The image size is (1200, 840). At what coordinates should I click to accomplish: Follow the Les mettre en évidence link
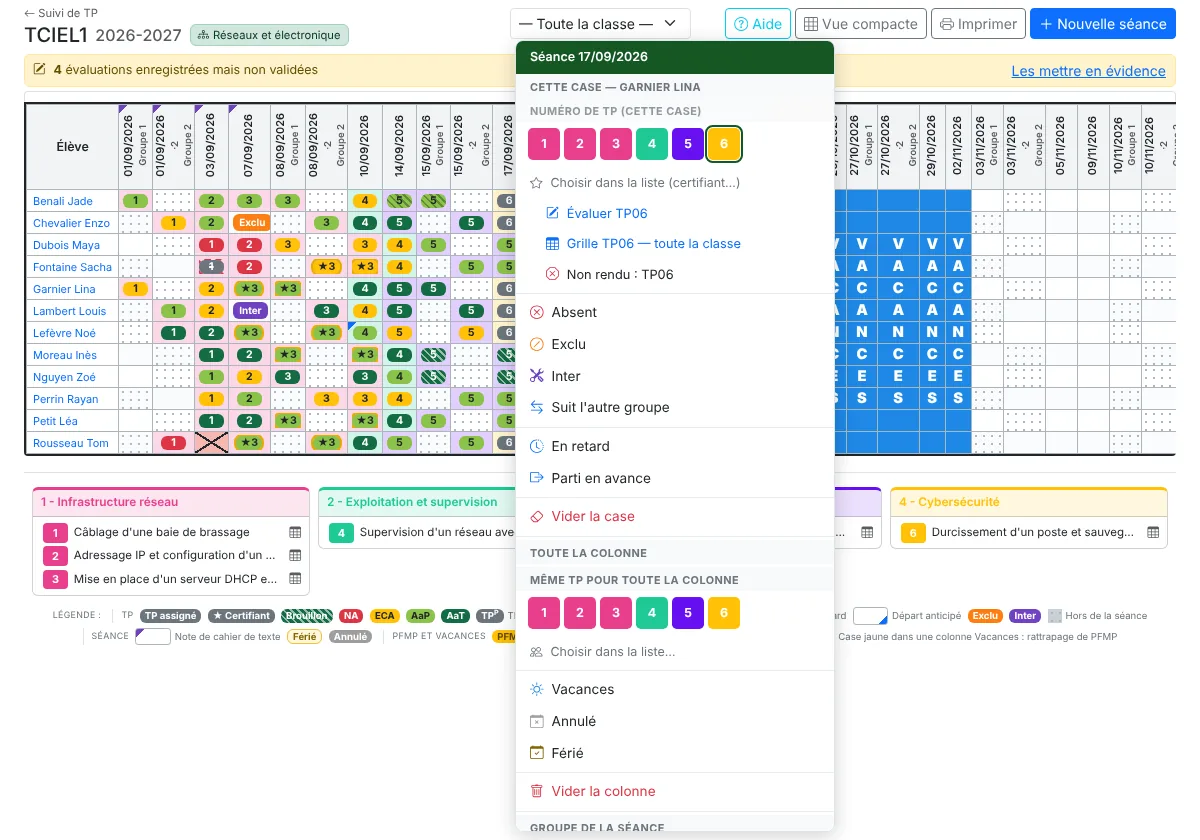1088,71
